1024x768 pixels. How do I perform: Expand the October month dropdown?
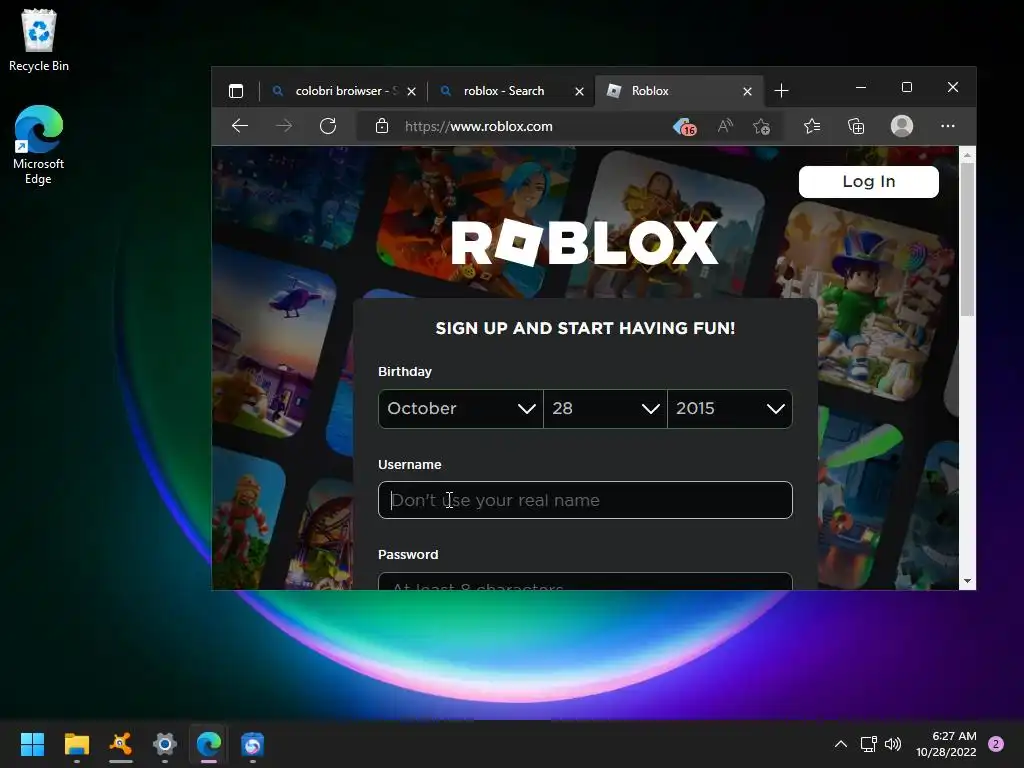460,409
